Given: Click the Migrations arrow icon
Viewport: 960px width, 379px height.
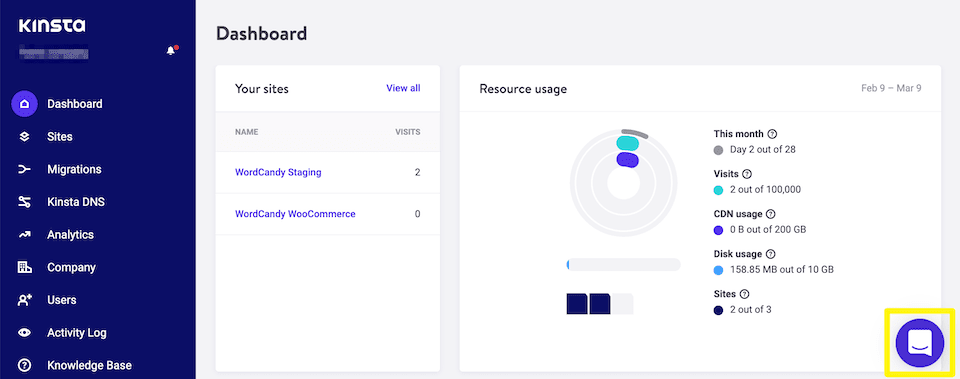Looking at the screenshot, I should 24,170.
